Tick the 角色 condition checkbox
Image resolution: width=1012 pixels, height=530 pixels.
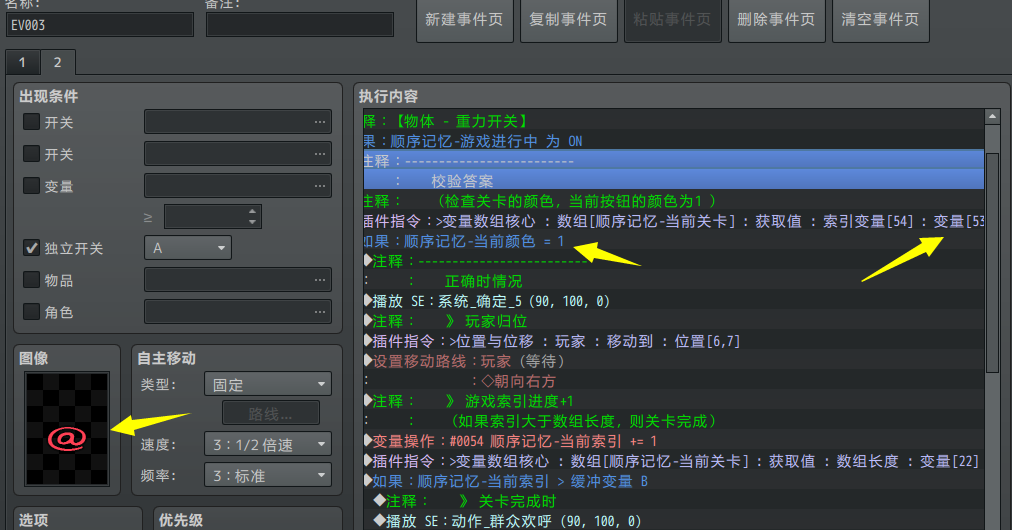[x=32, y=312]
